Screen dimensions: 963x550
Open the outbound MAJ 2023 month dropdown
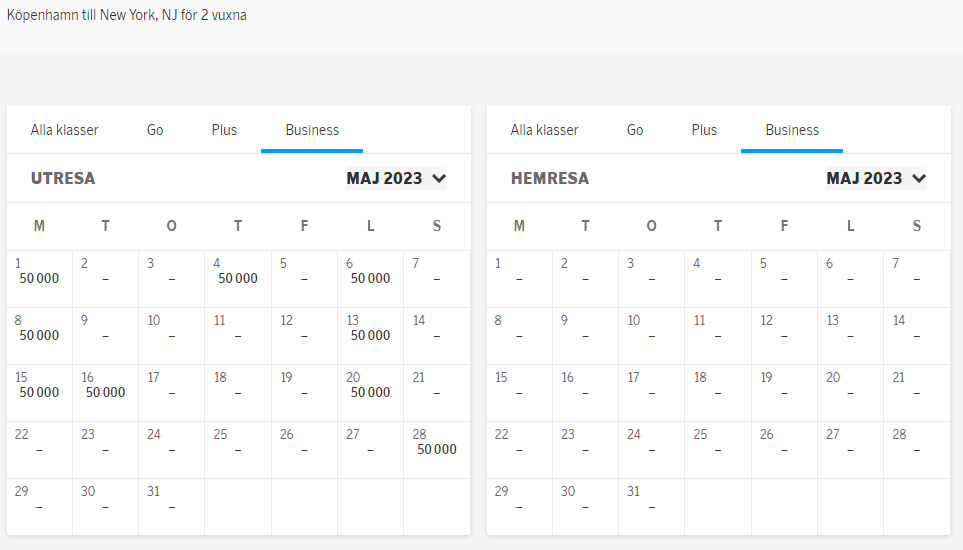tap(396, 179)
